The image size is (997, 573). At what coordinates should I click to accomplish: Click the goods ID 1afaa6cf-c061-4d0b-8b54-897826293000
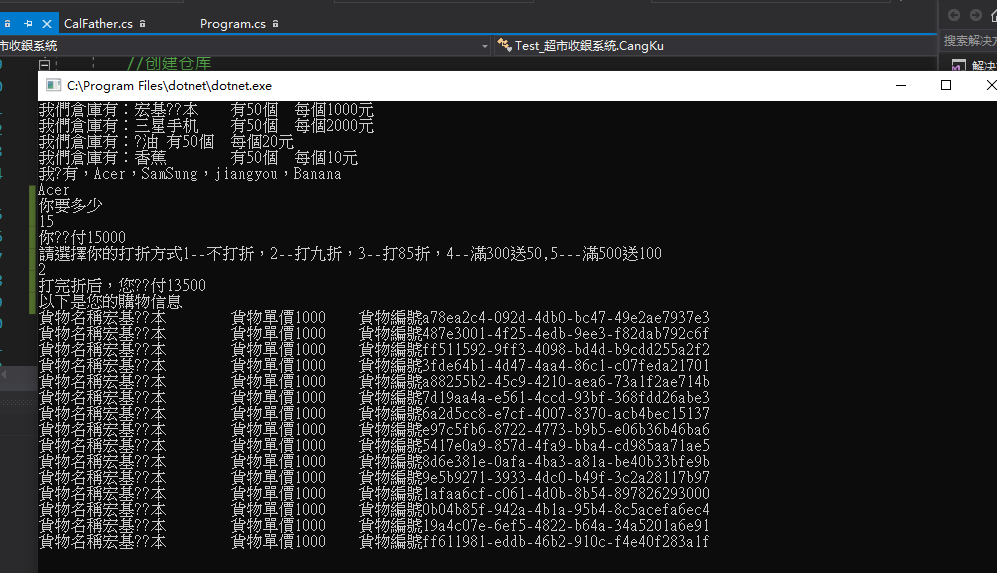(x=565, y=494)
